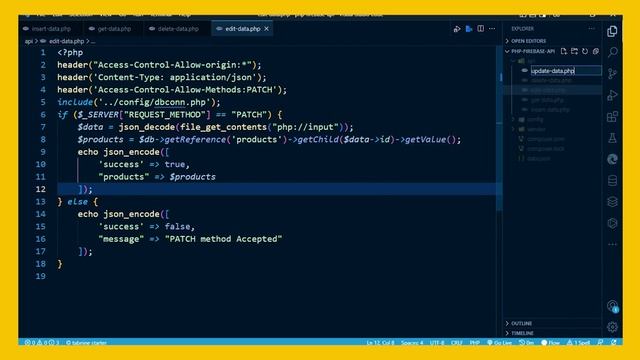Click tabnine starter in status bar
The image size is (640, 360).
click(x=86, y=342)
